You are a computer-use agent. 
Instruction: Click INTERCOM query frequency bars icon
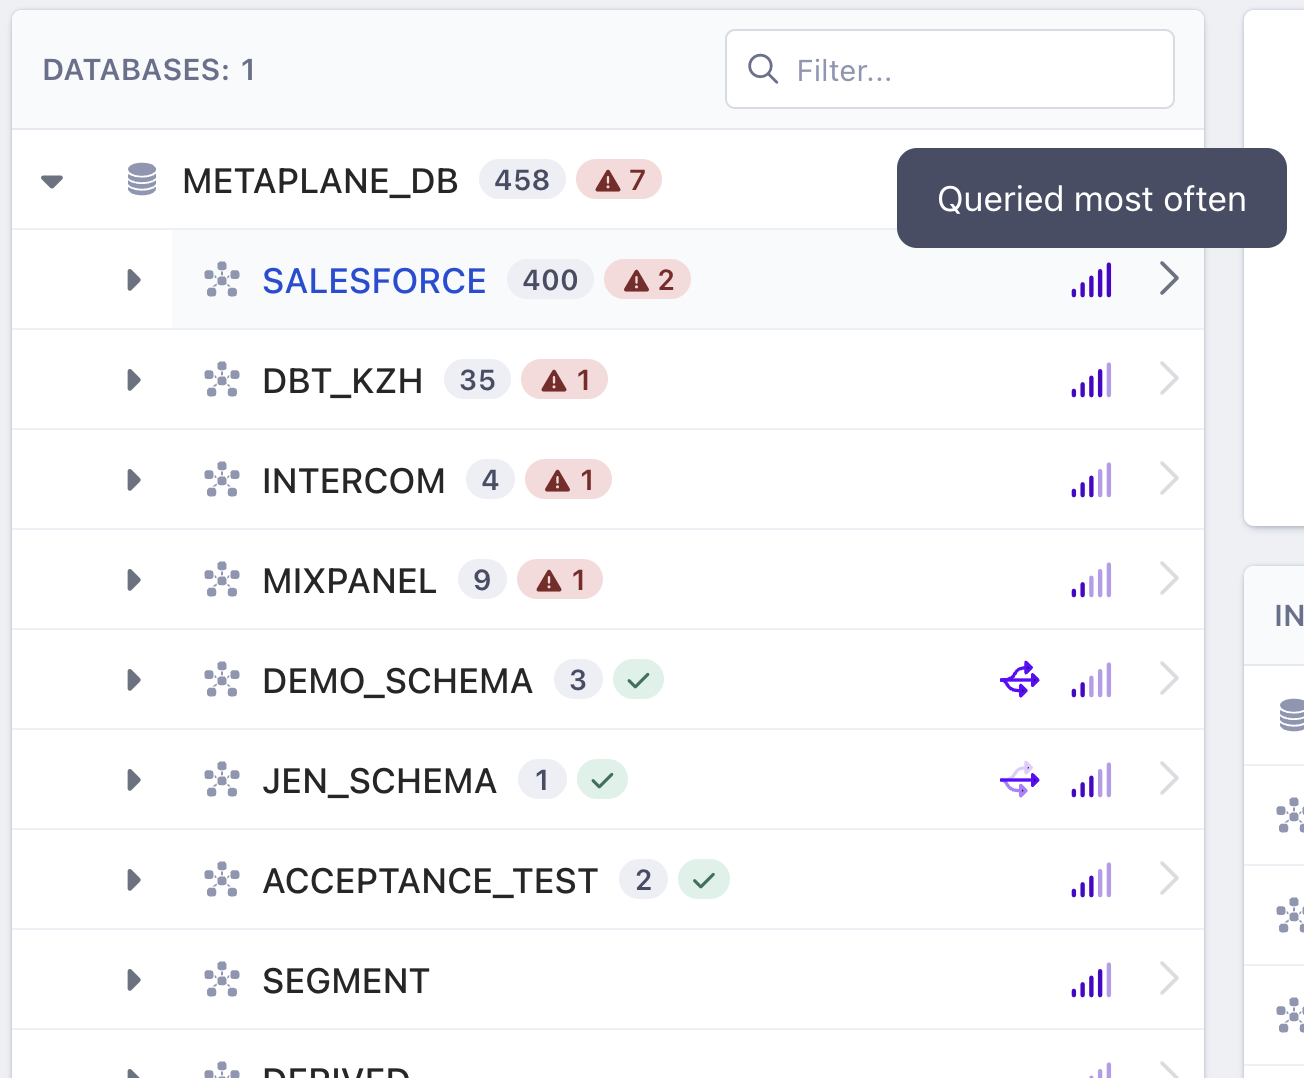coord(1091,481)
